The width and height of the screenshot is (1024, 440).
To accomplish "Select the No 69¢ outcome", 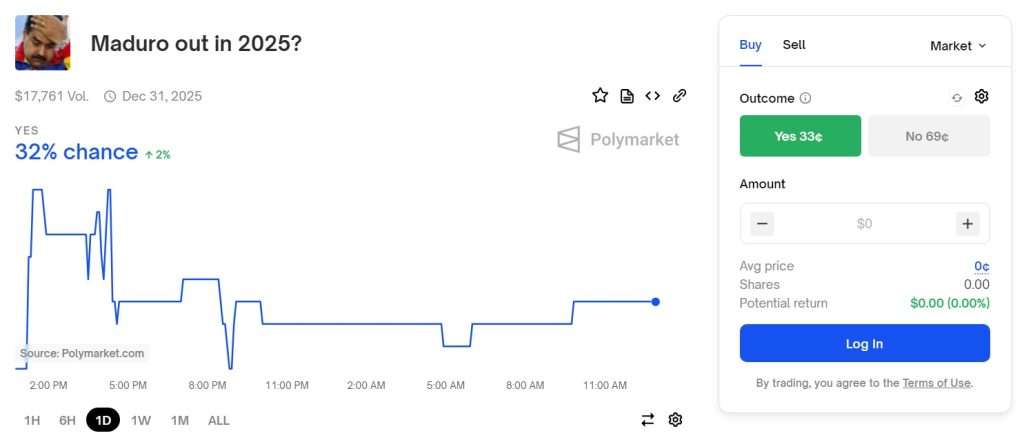I will (x=928, y=136).
